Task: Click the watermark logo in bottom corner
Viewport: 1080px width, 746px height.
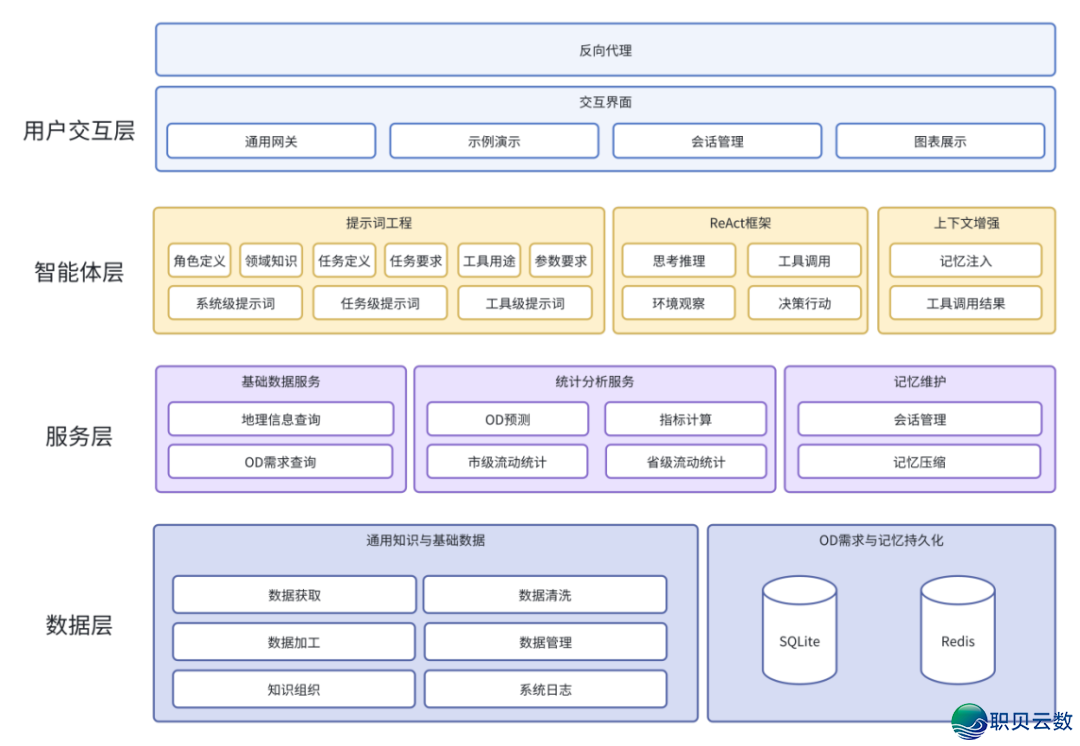Action: point(1010,720)
